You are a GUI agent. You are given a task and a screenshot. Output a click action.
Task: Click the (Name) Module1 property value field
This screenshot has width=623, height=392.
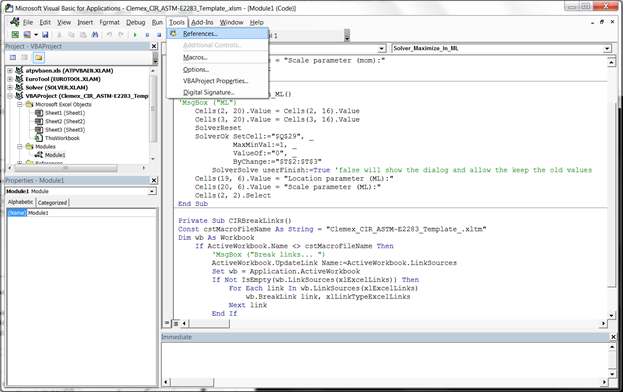[91, 213]
